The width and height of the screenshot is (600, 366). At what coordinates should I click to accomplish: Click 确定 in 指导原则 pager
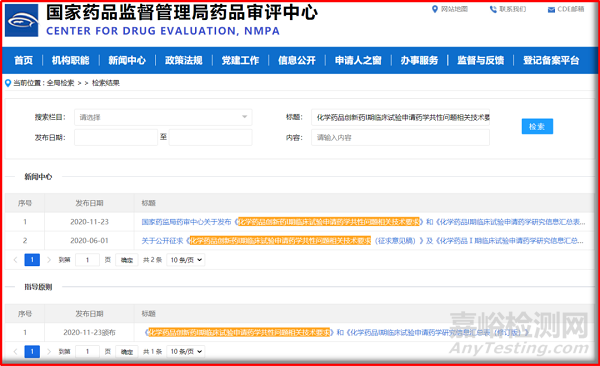click(x=127, y=351)
